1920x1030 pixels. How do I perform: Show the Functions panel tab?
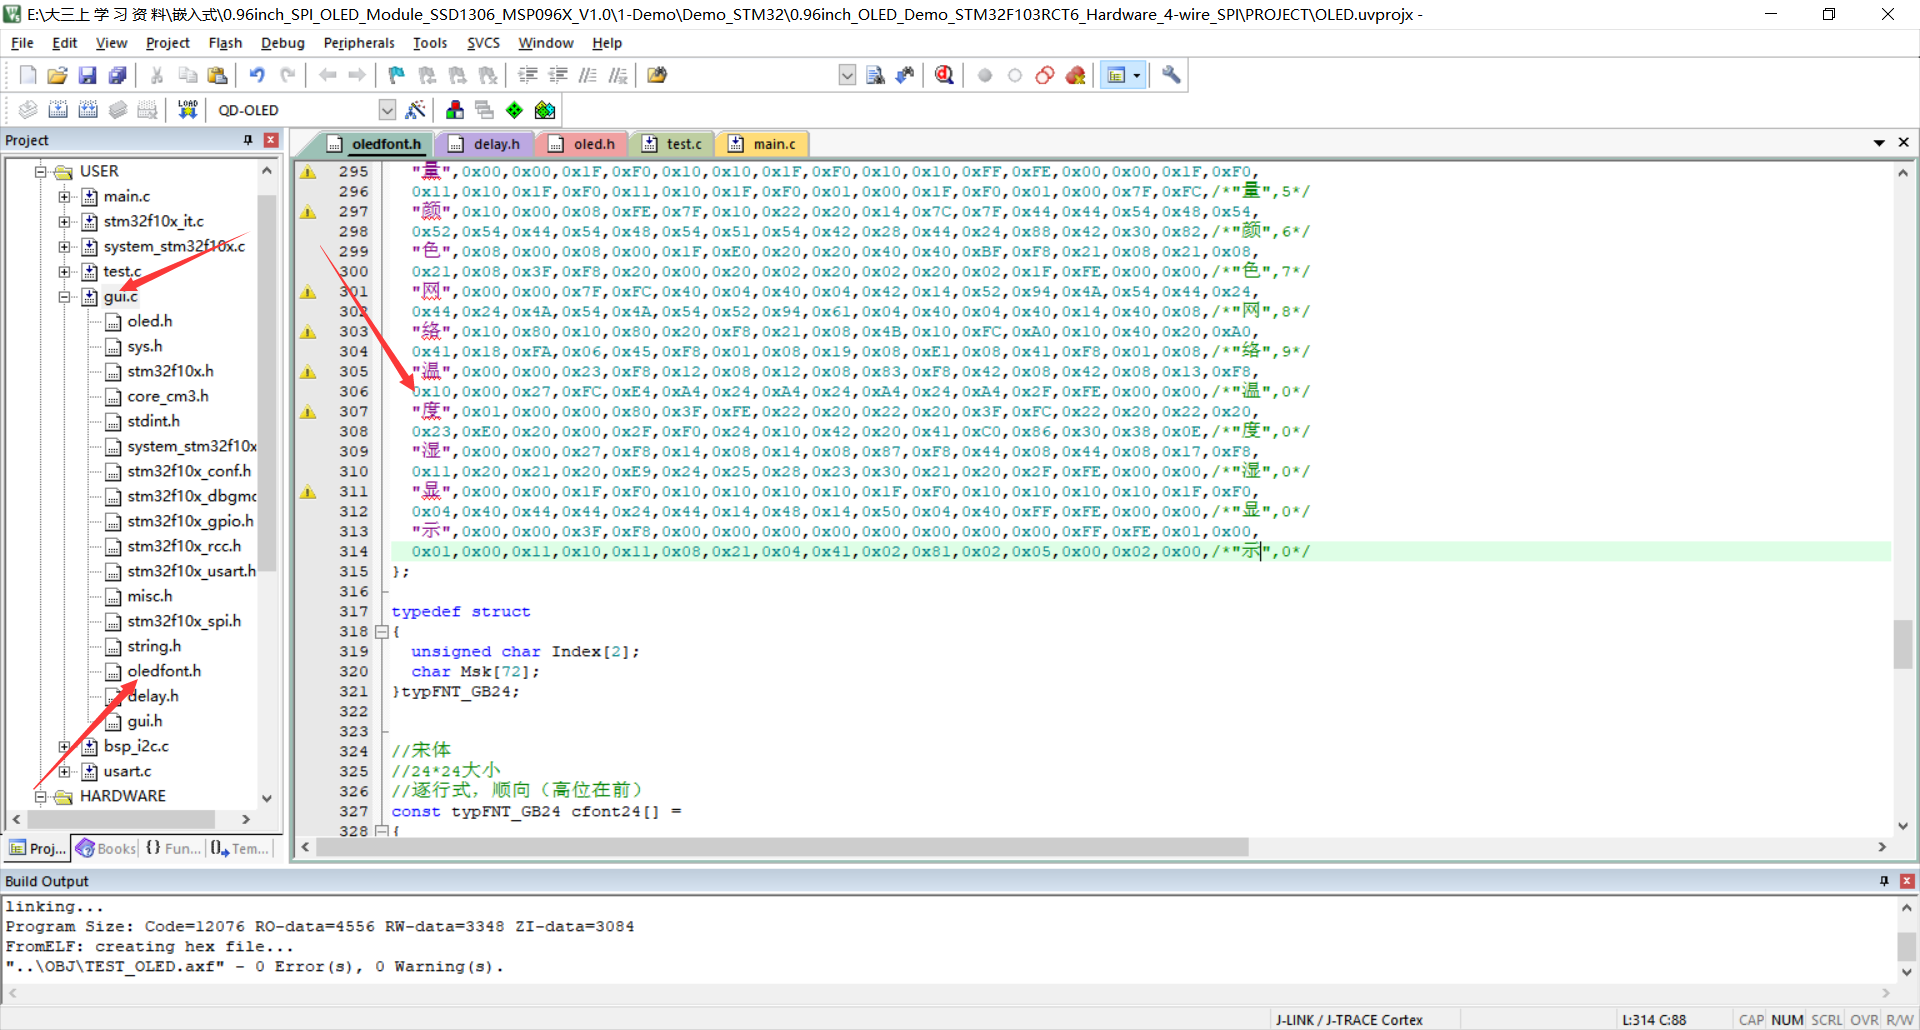173,848
